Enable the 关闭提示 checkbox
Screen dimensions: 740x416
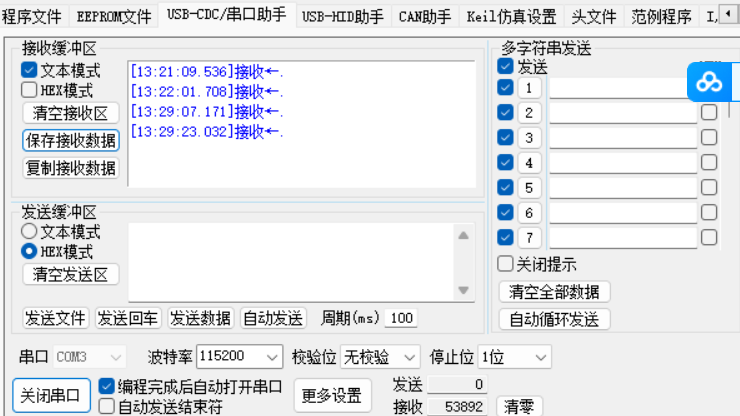pos(505,264)
